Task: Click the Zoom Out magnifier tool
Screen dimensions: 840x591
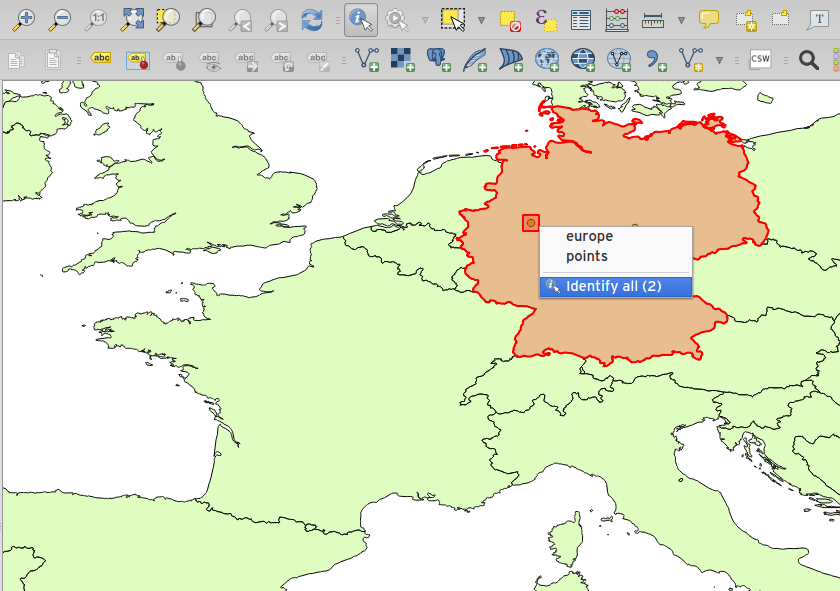Action: point(59,19)
